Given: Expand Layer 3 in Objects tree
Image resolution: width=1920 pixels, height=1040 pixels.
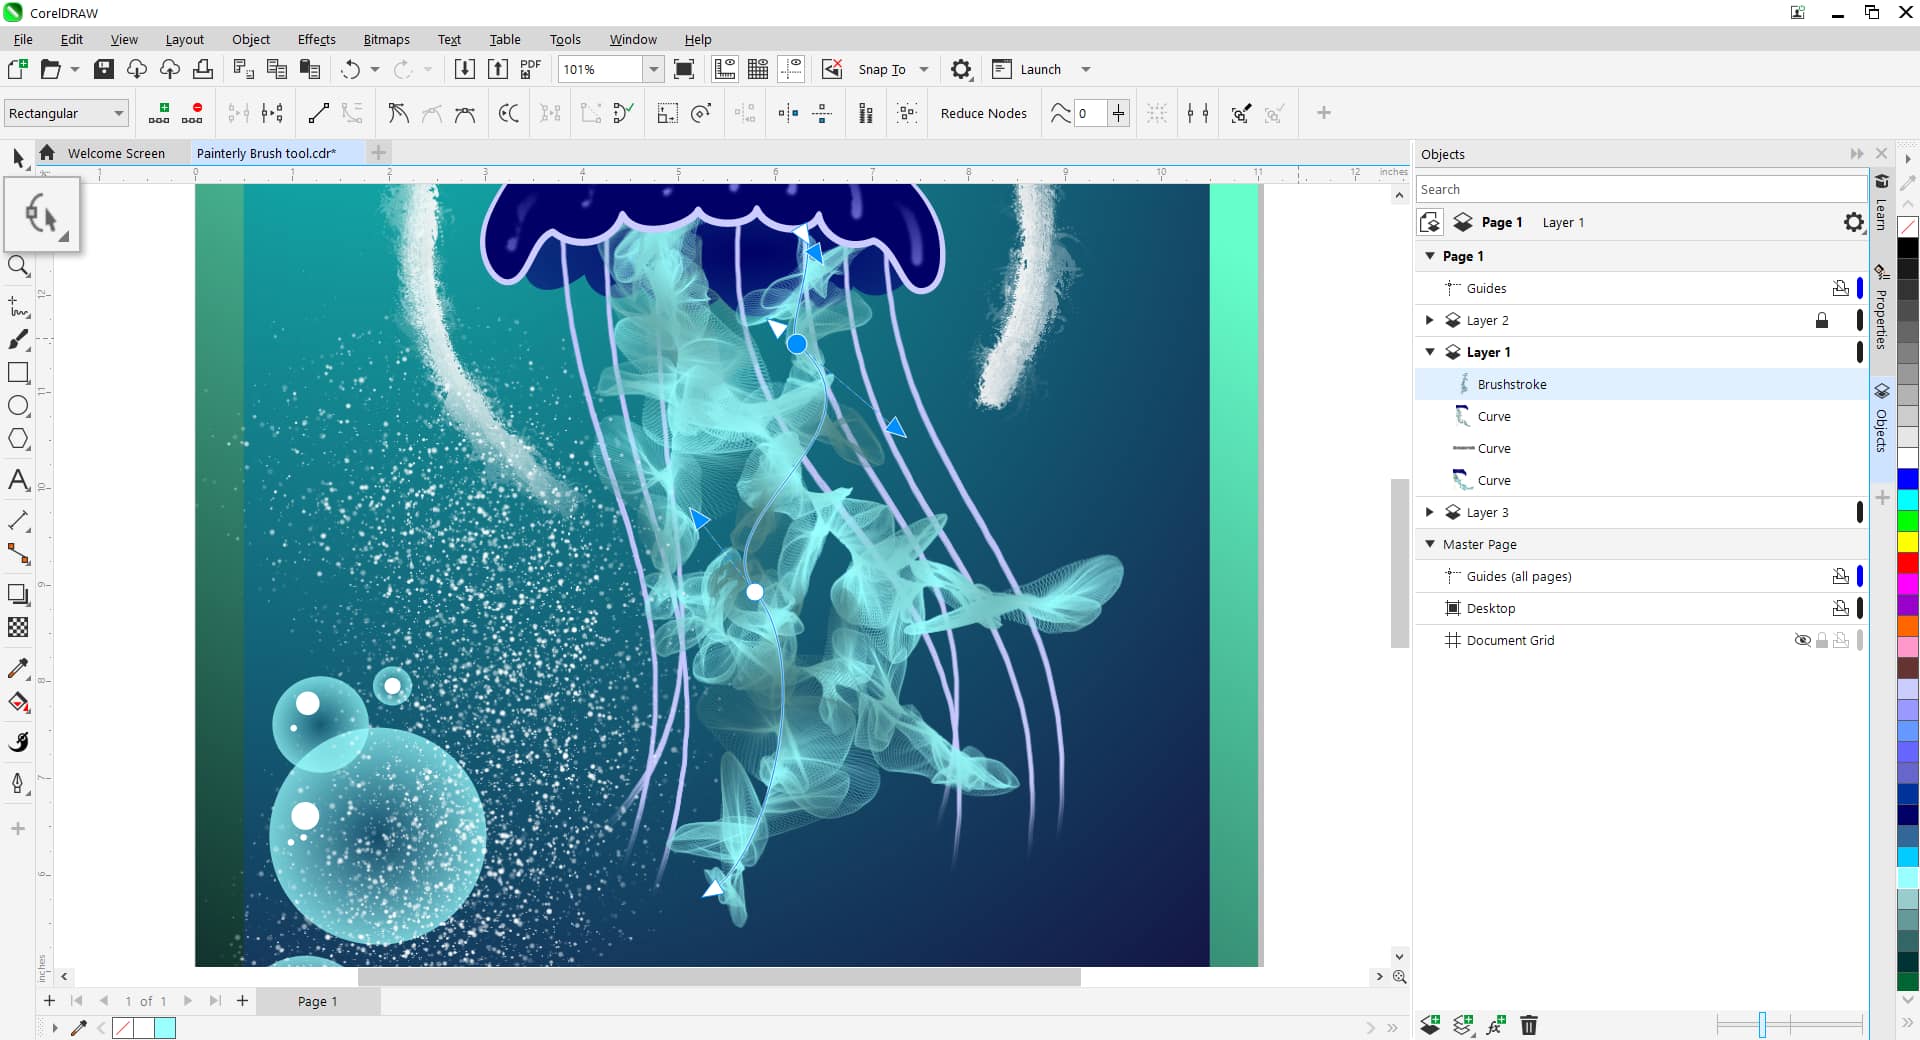Looking at the screenshot, I should click(x=1429, y=512).
